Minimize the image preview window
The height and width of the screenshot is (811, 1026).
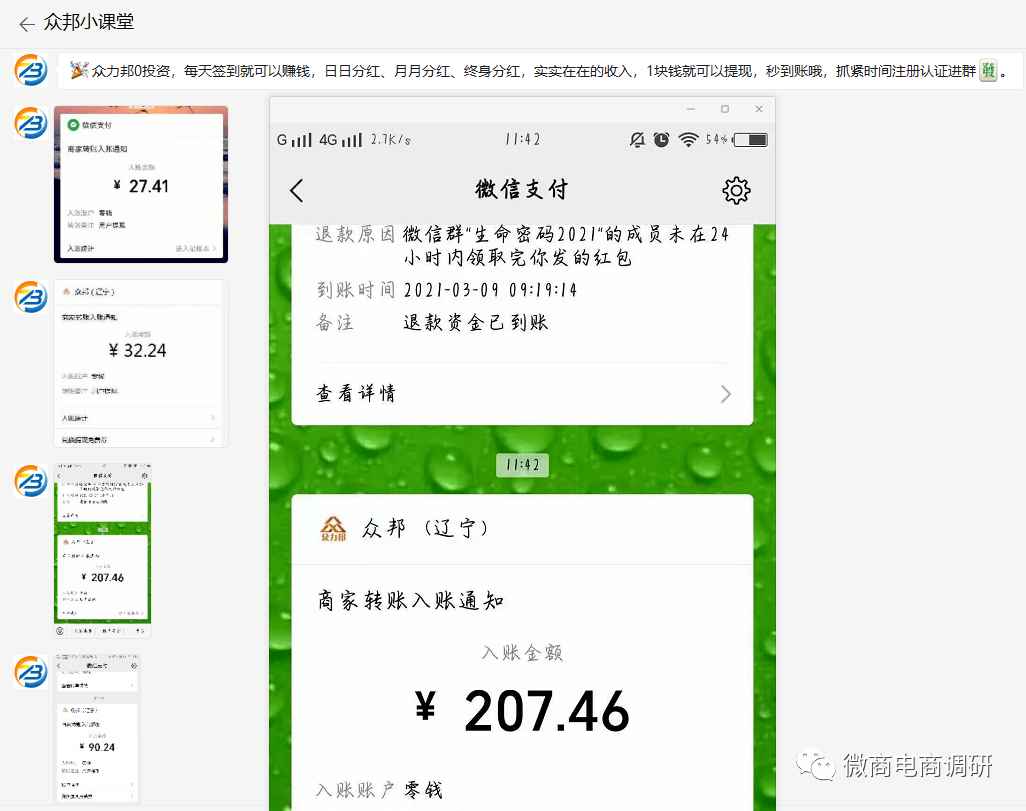(x=691, y=109)
